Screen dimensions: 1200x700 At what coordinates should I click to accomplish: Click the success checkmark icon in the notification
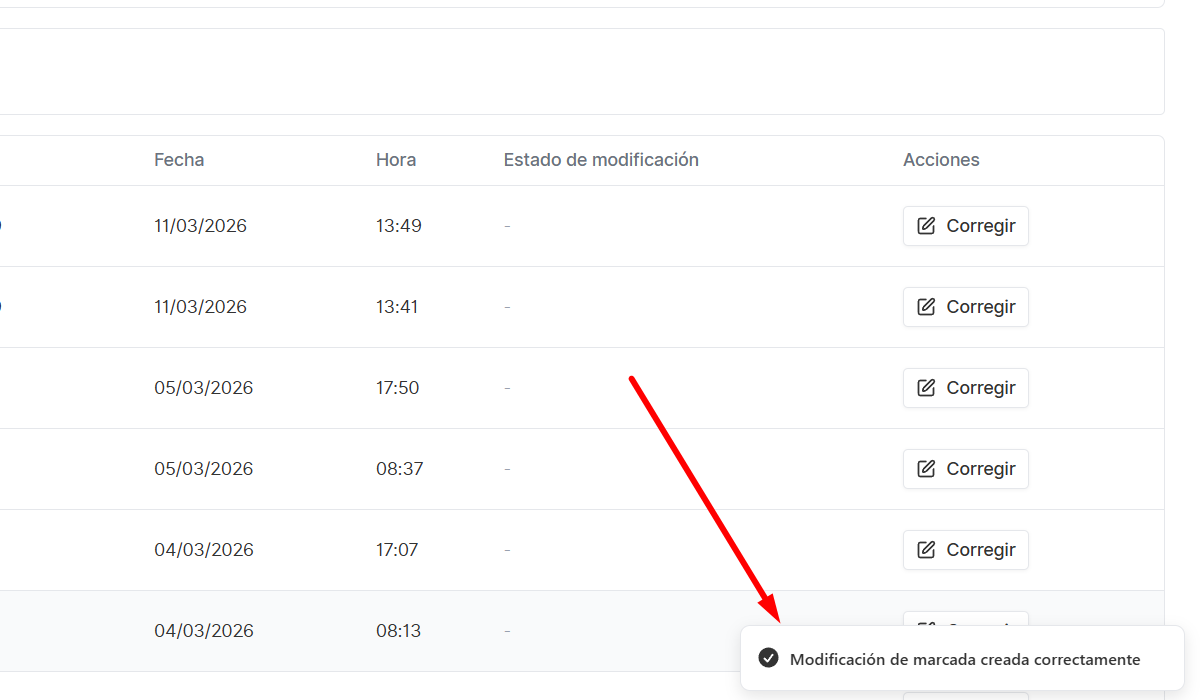tap(768, 658)
